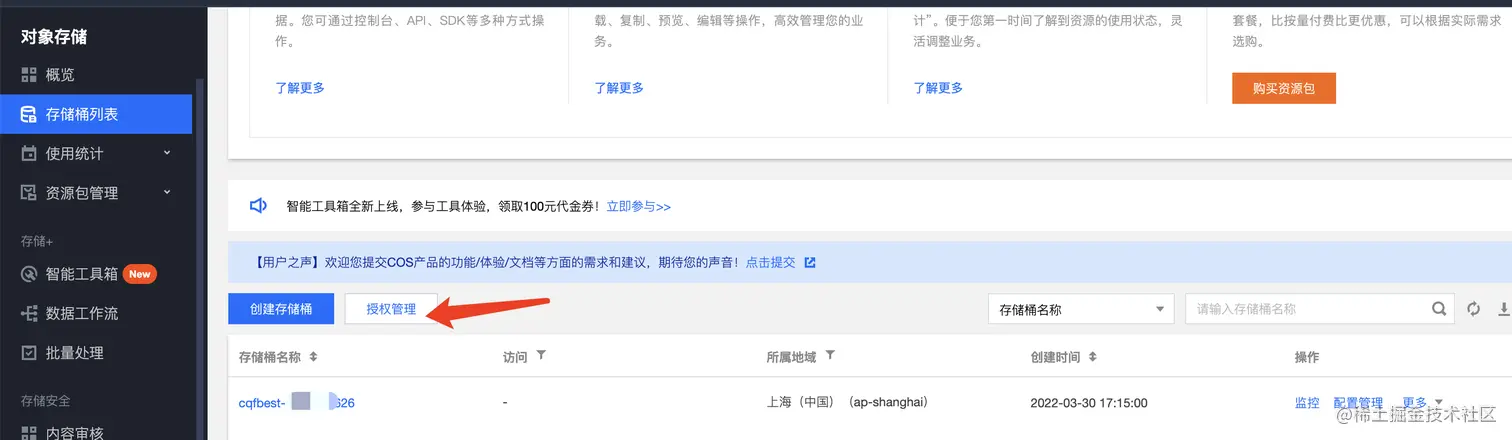This screenshot has height=440, width=1512.
Task: Expand the 资源包管理 sidebar menu
Action: tap(96, 193)
